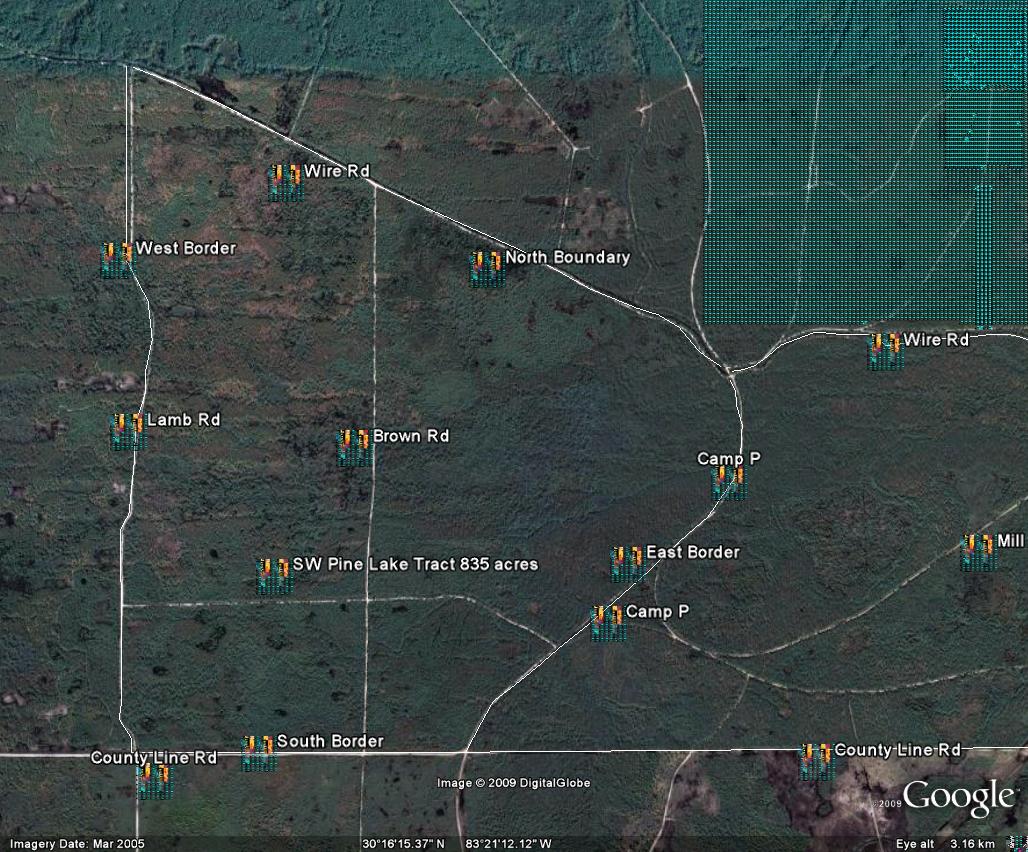Select Camp P placemark icon with label beside it
This screenshot has height=852, width=1028.
pyautogui.click(x=607, y=622)
